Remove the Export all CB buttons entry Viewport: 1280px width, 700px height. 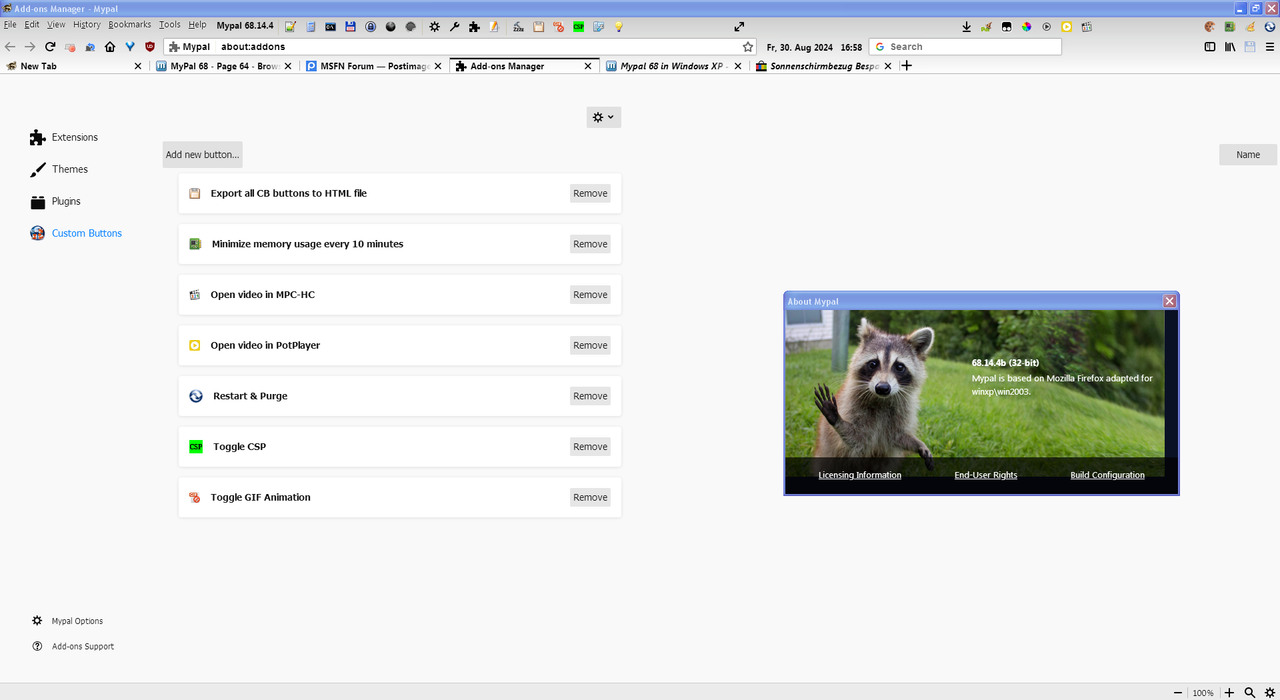590,193
